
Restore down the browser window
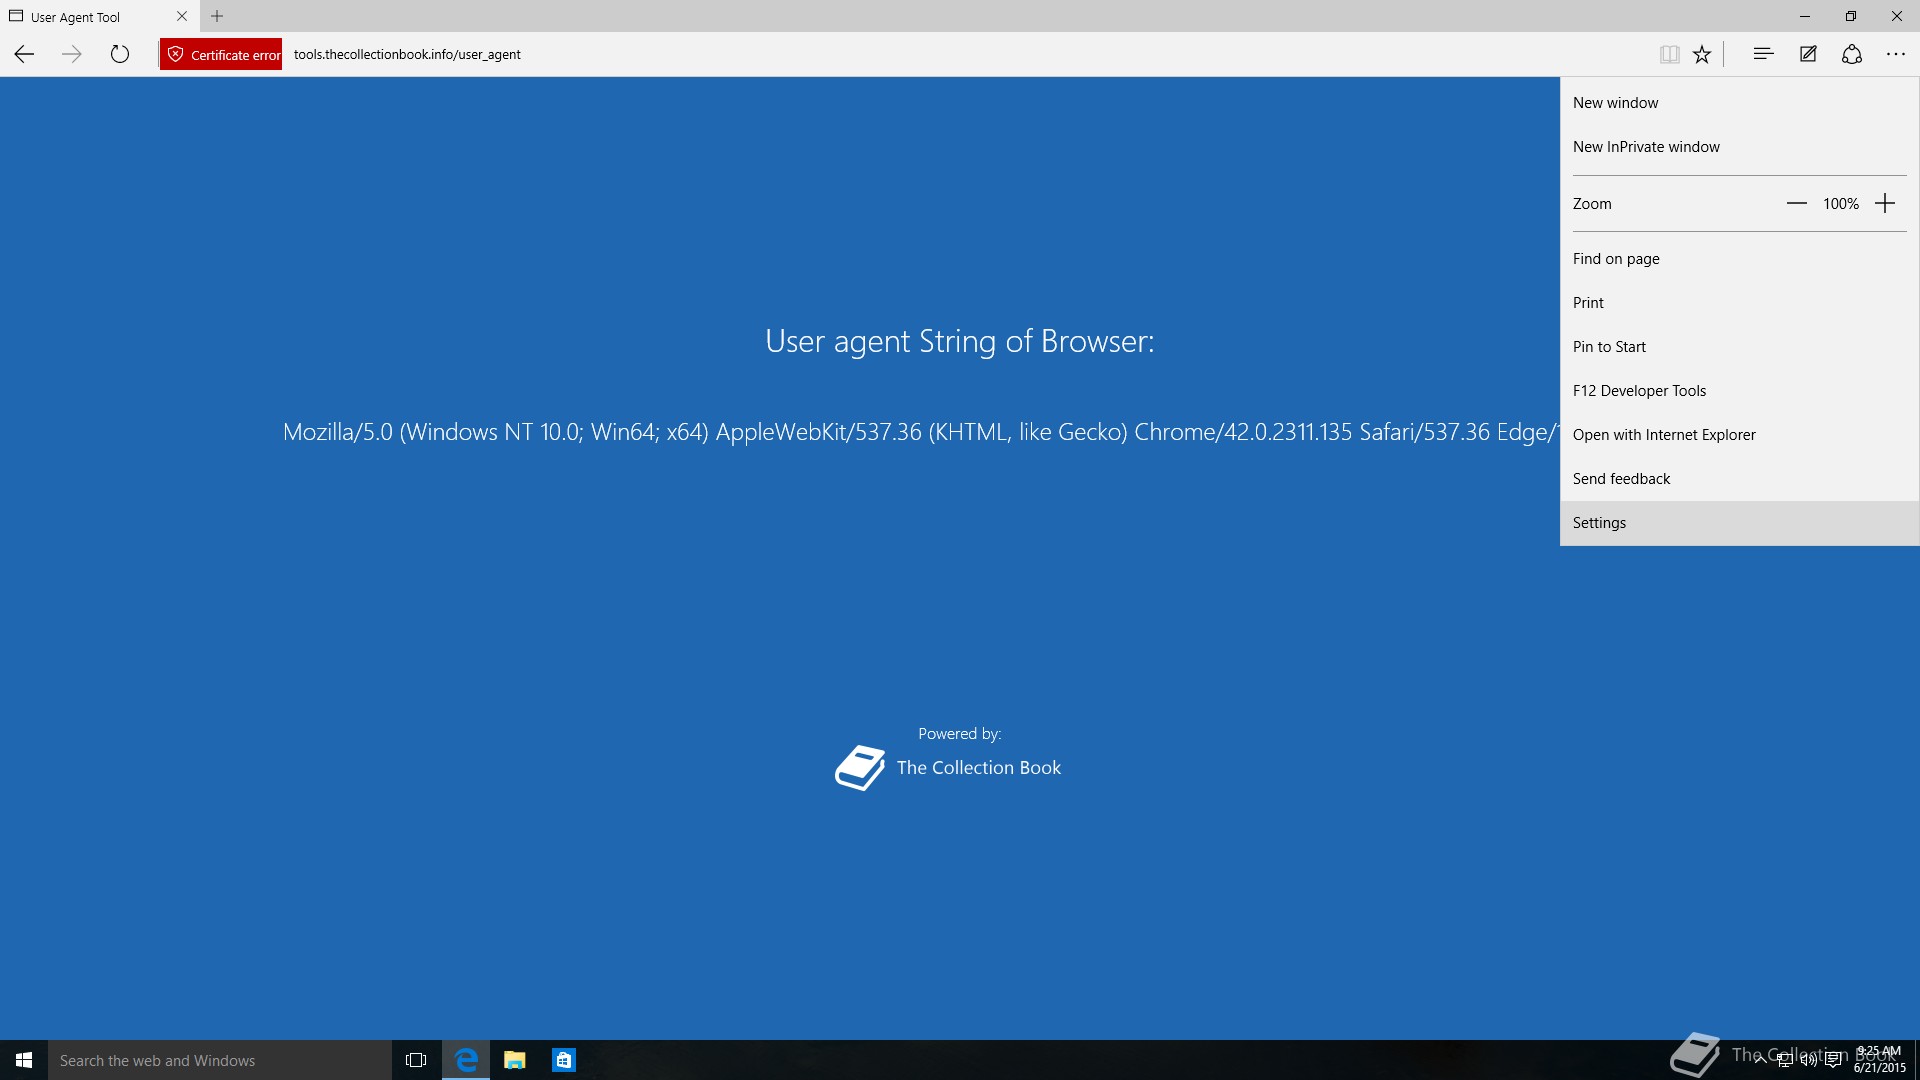[x=1851, y=16]
